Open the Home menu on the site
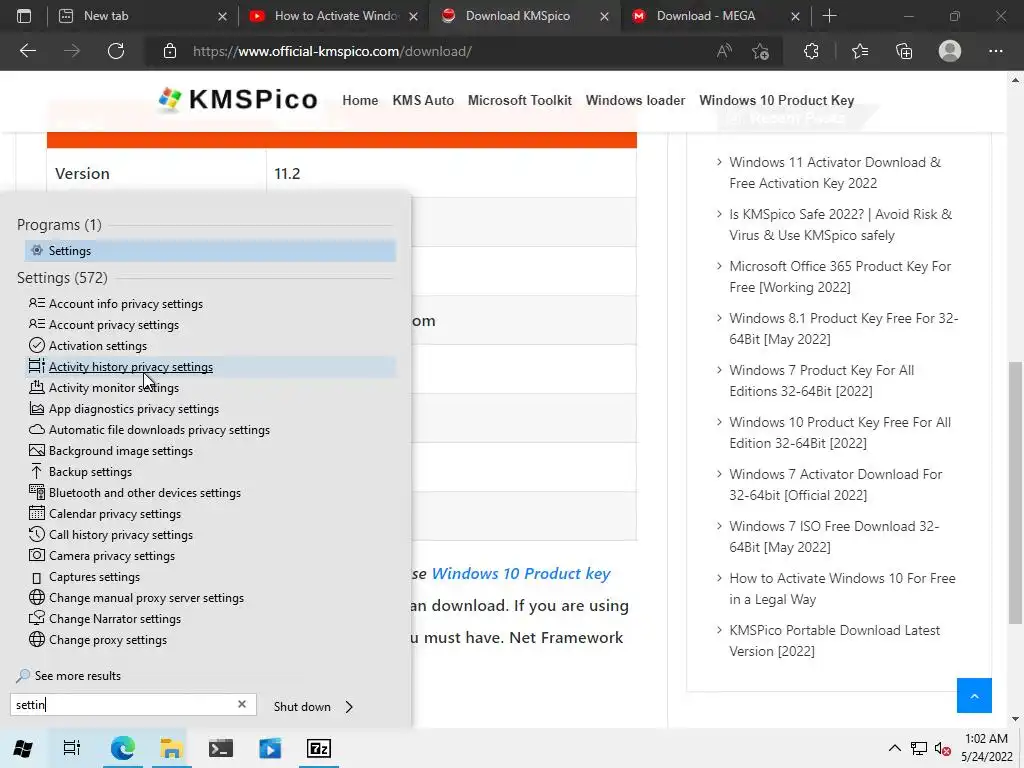1024x768 pixels. [x=360, y=101]
